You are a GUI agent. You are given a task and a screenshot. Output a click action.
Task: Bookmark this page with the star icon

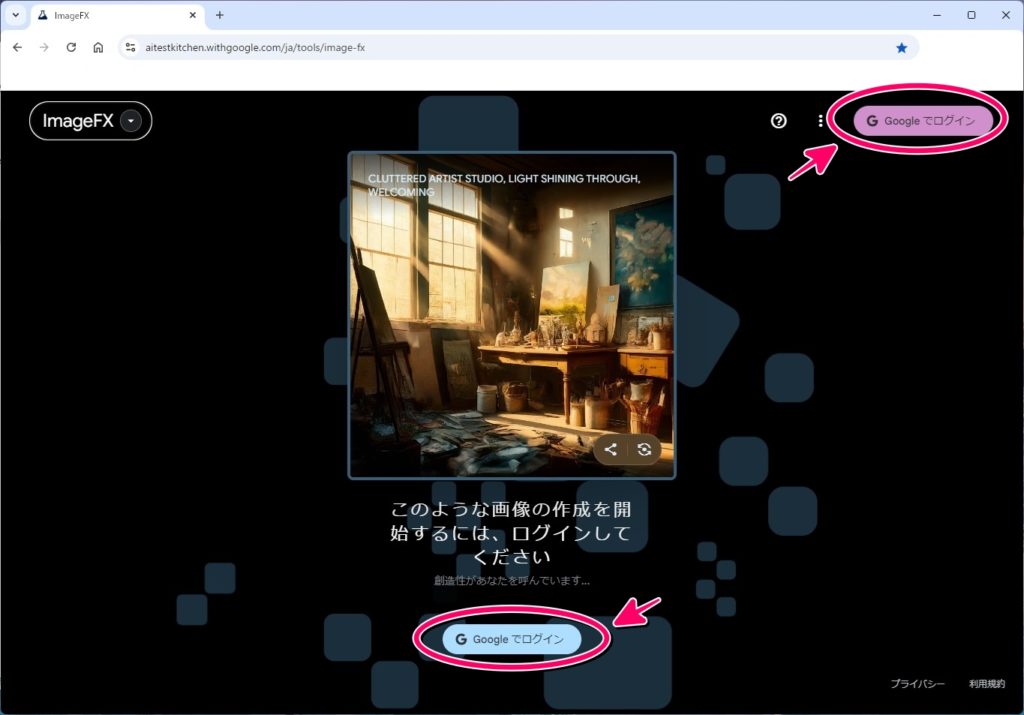tap(901, 47)
